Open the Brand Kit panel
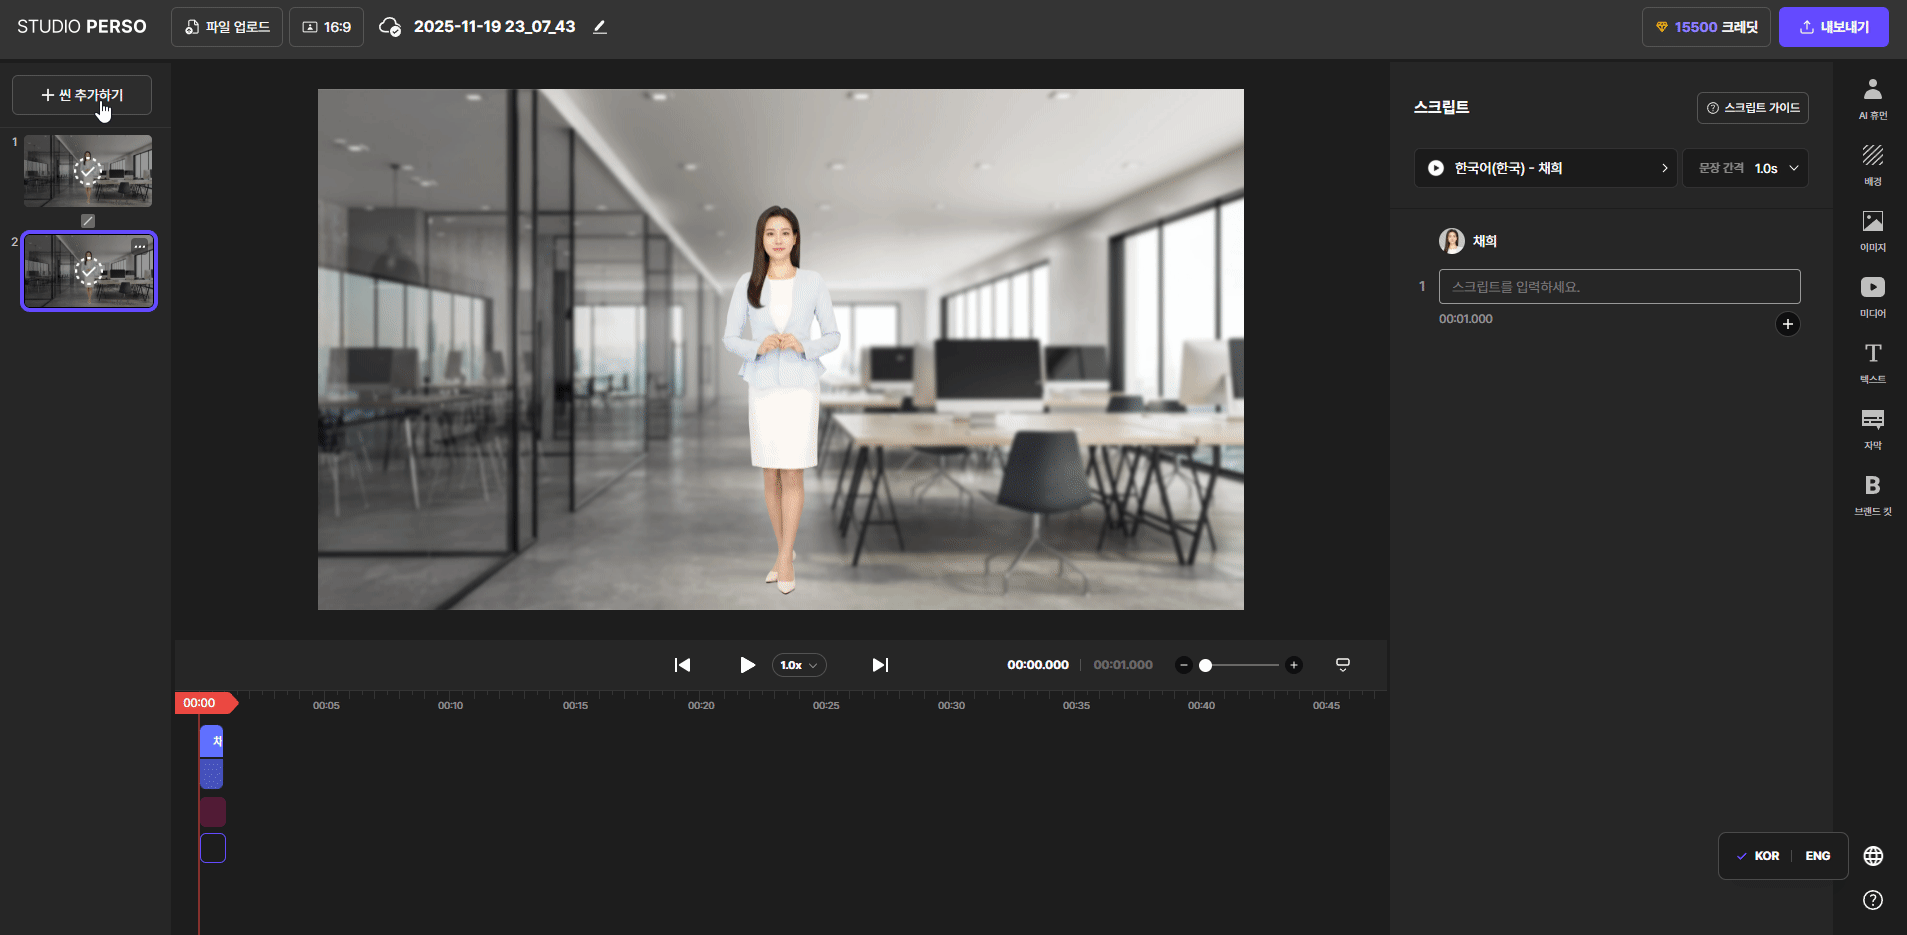Image resolution: width=1907 pixels, height=935 pixels. pyautogui.click(x=1872, y=495)
